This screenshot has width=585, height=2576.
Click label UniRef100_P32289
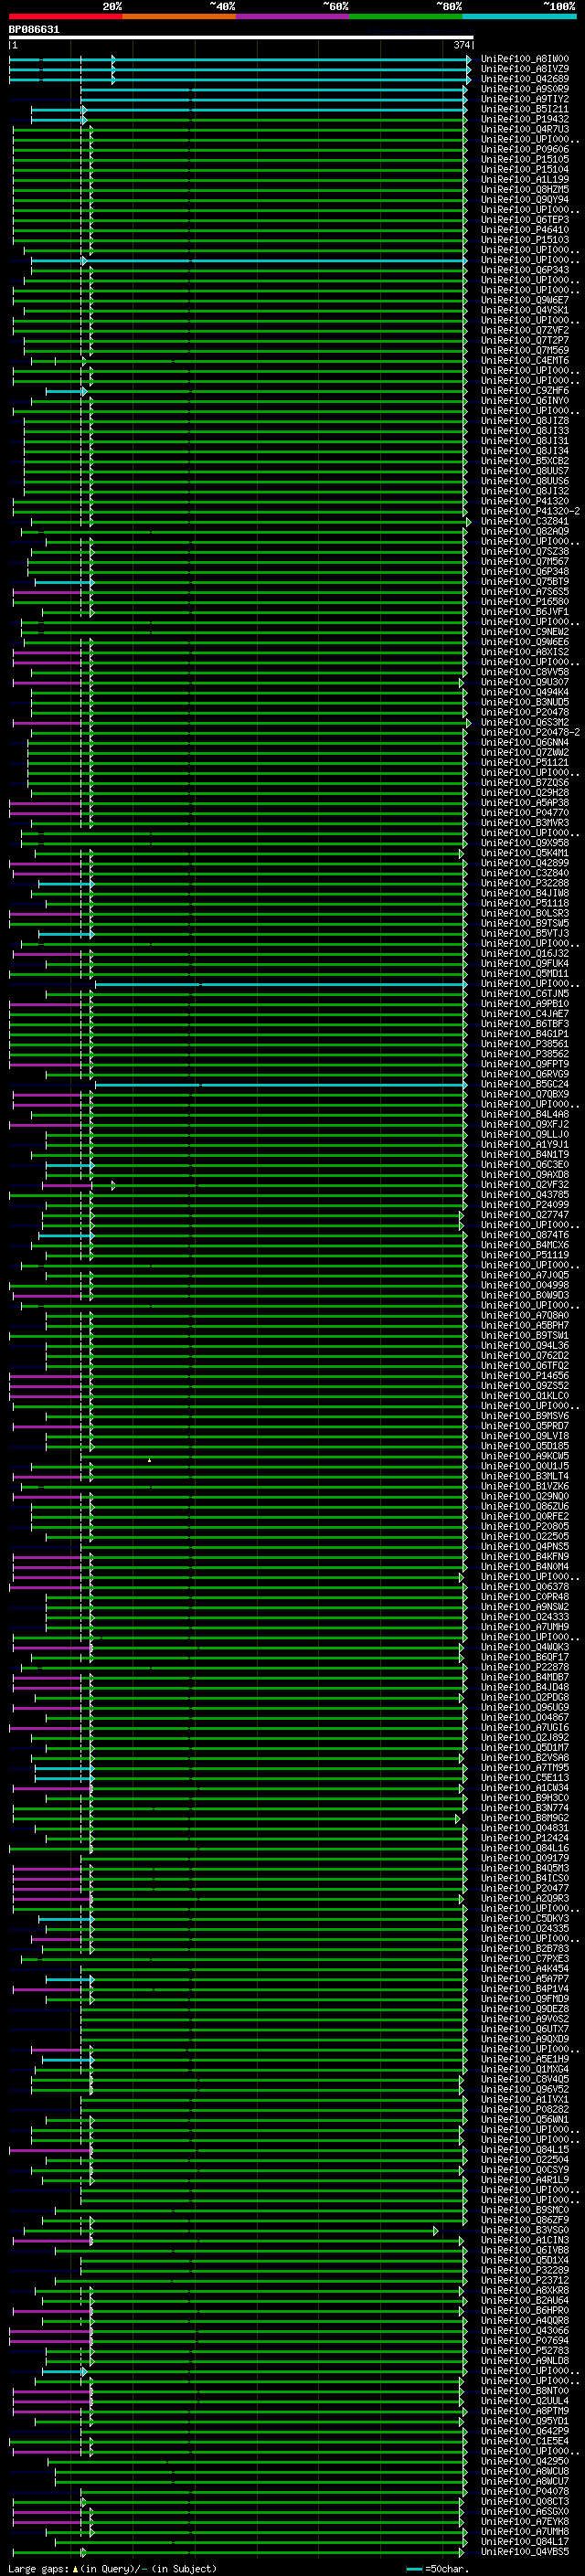click(525, 2270)
